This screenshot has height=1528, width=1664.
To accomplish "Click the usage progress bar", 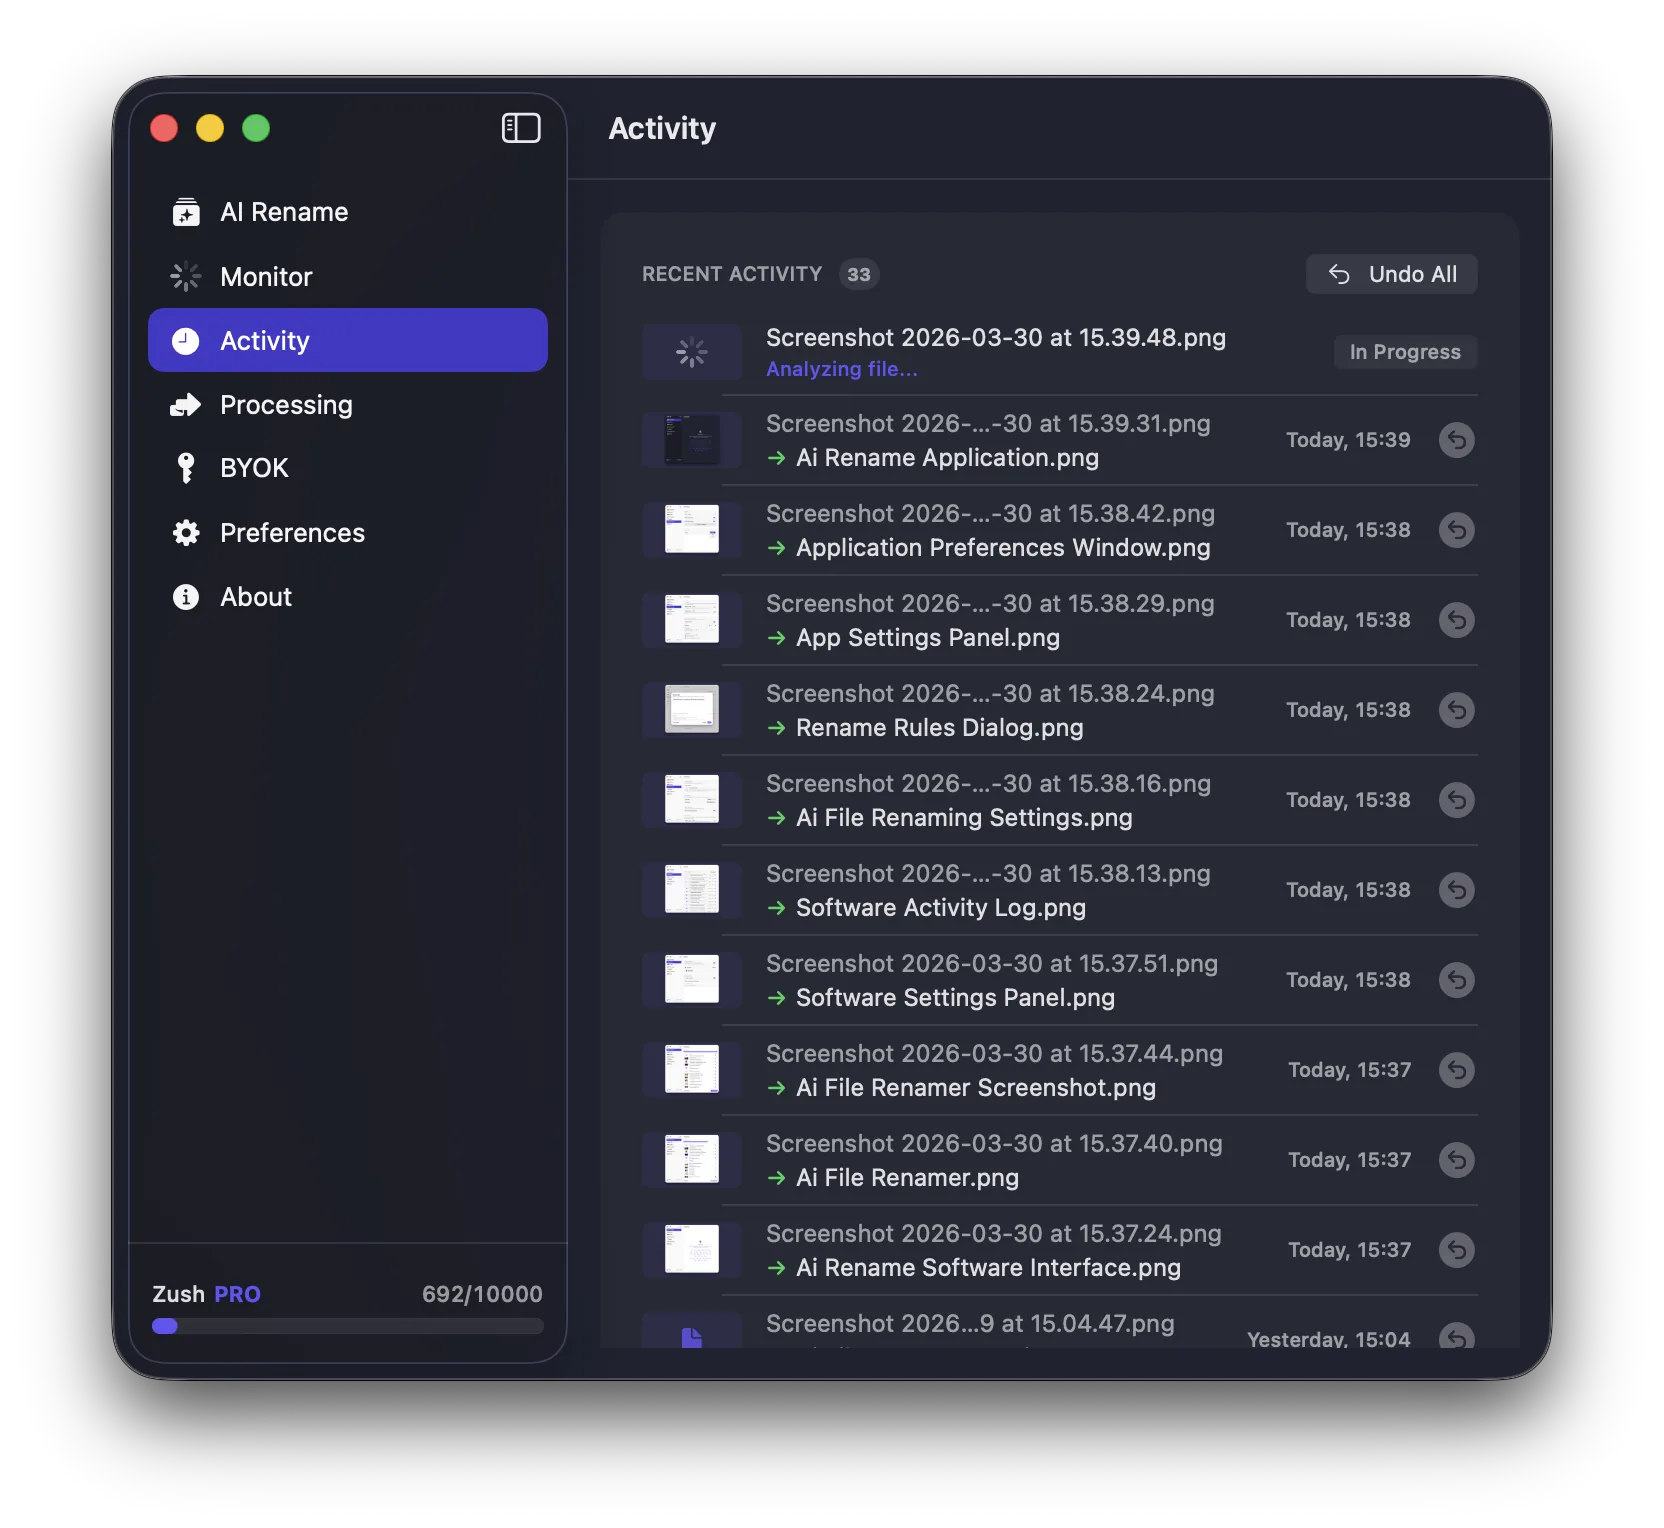I will [x=347, y=1326].
